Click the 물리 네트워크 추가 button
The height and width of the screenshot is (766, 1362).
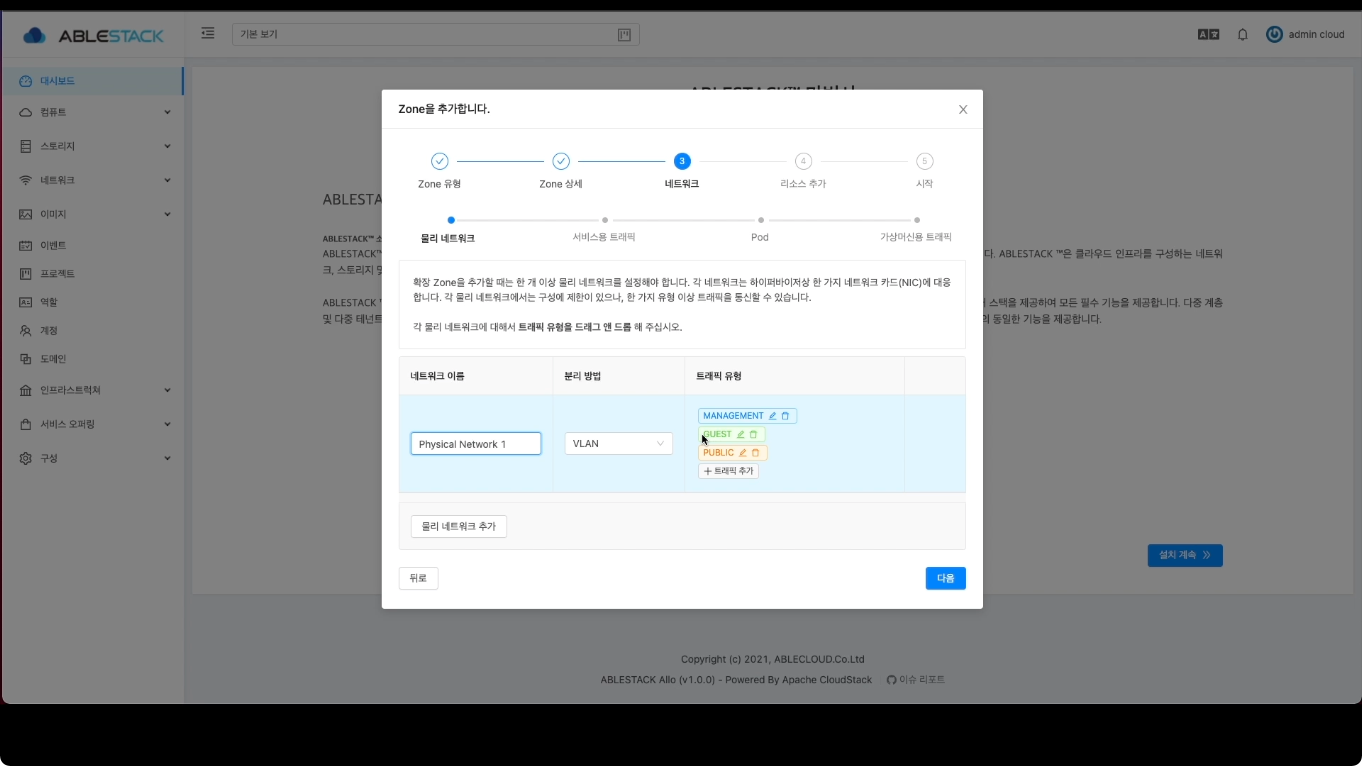[459, 526]
